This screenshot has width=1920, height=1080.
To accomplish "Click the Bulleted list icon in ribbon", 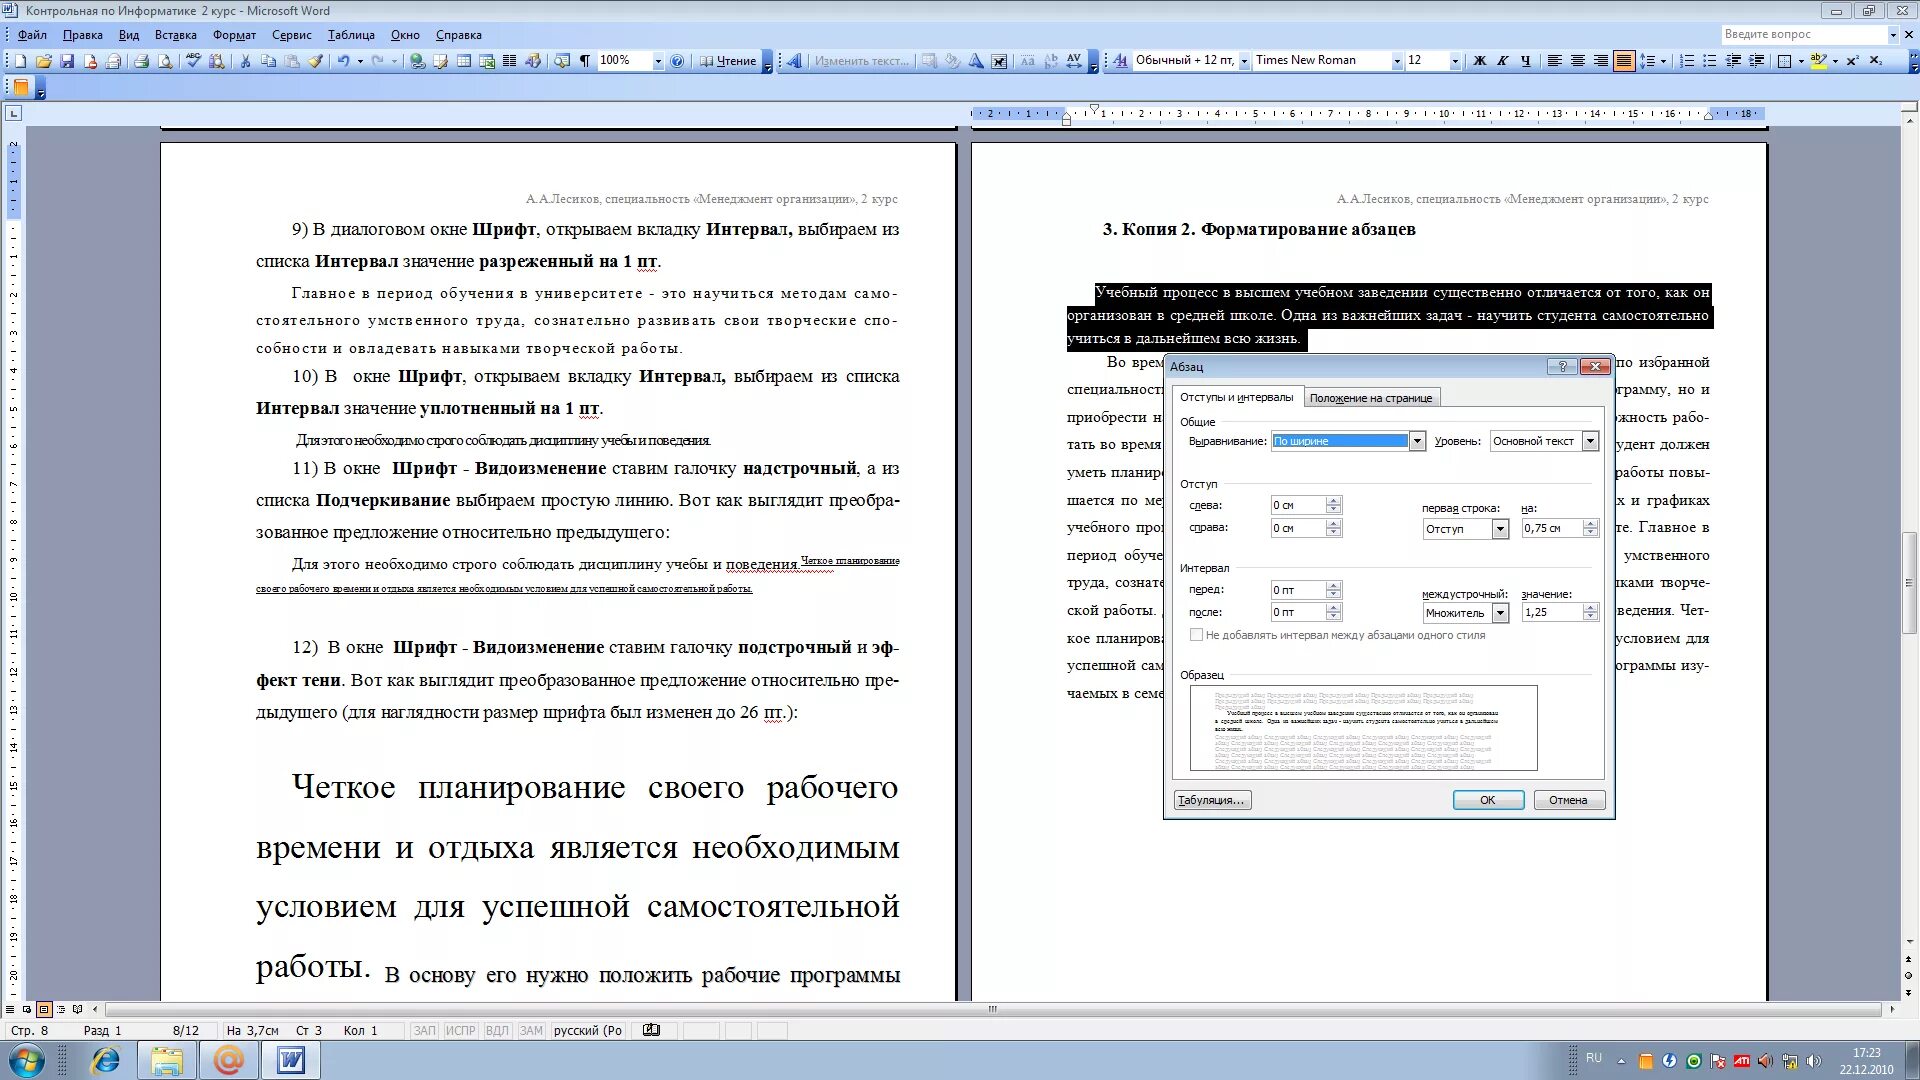I will tap(1709, 61).
